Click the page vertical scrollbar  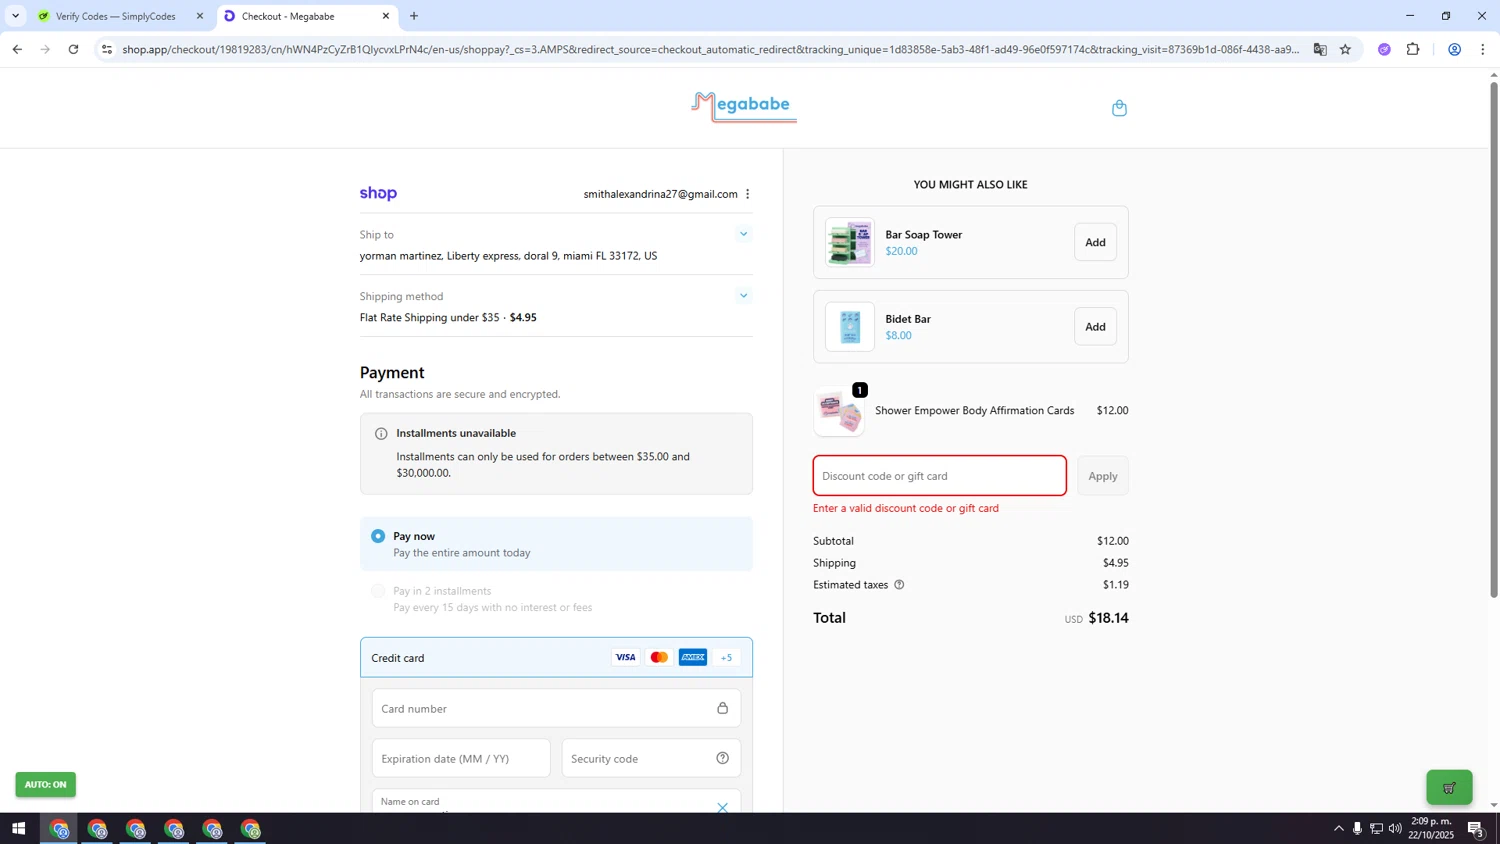[x=1494, y=340]
